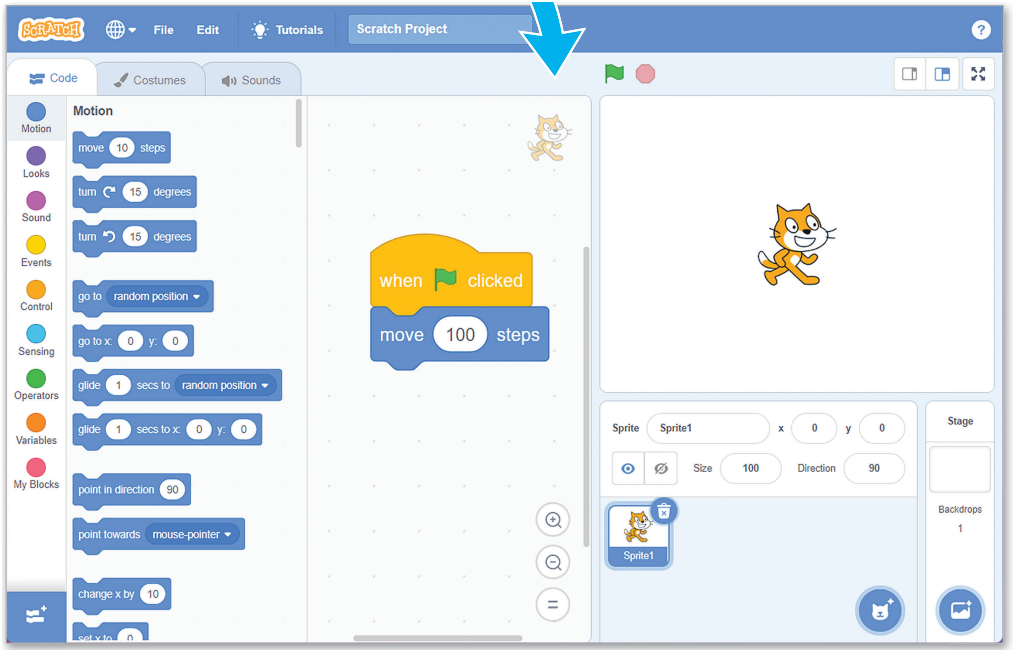
Task: Expand the go to random position dropdown
Action: tap(157, 297)
